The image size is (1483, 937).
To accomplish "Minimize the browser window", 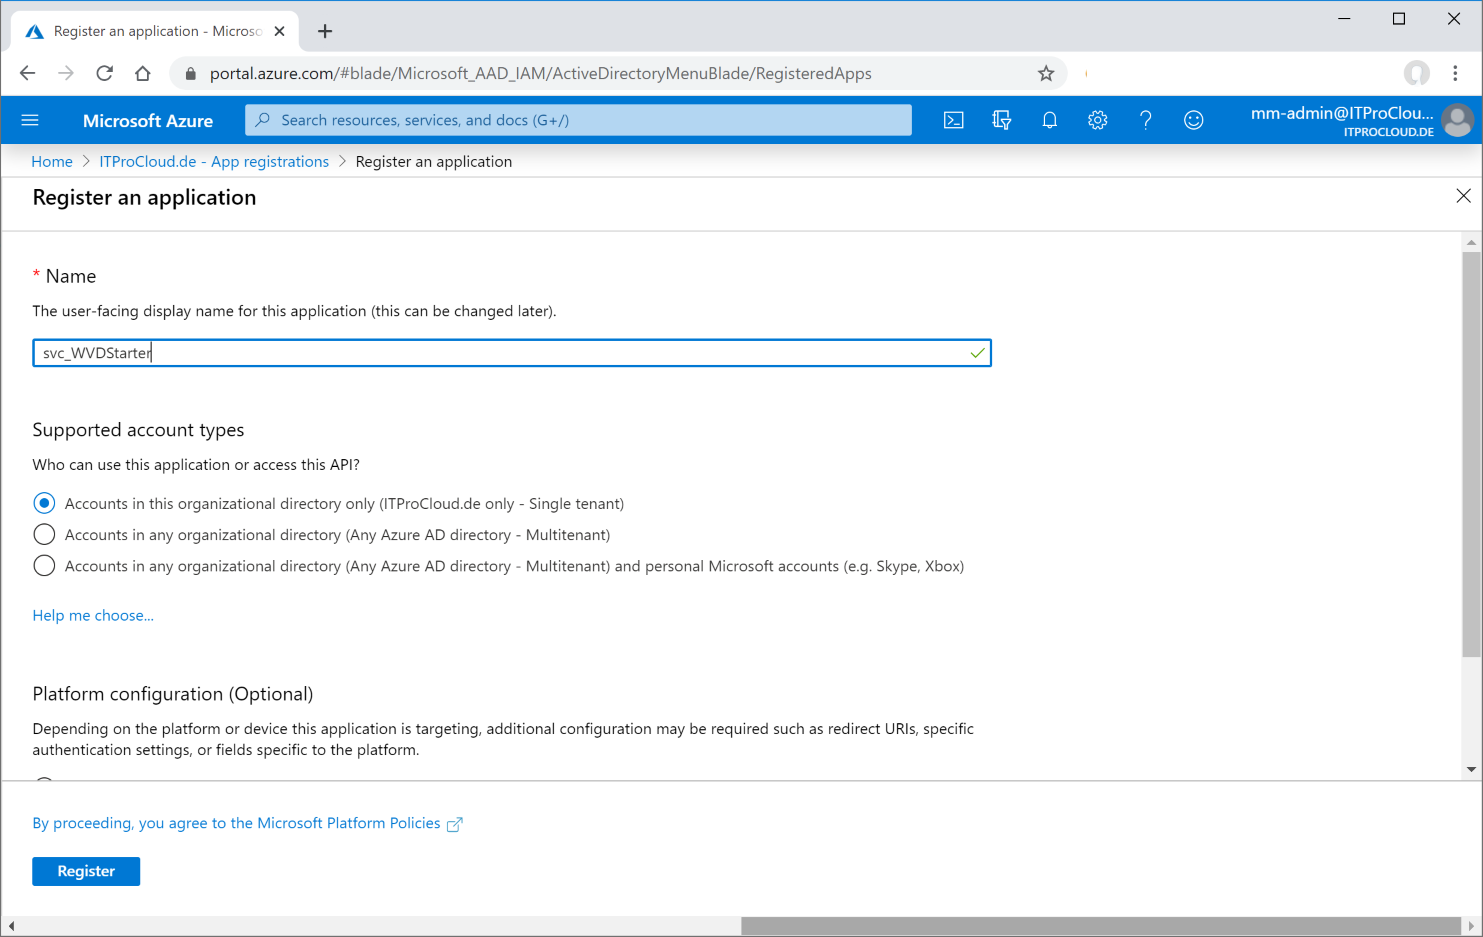I will [1345, 19].
